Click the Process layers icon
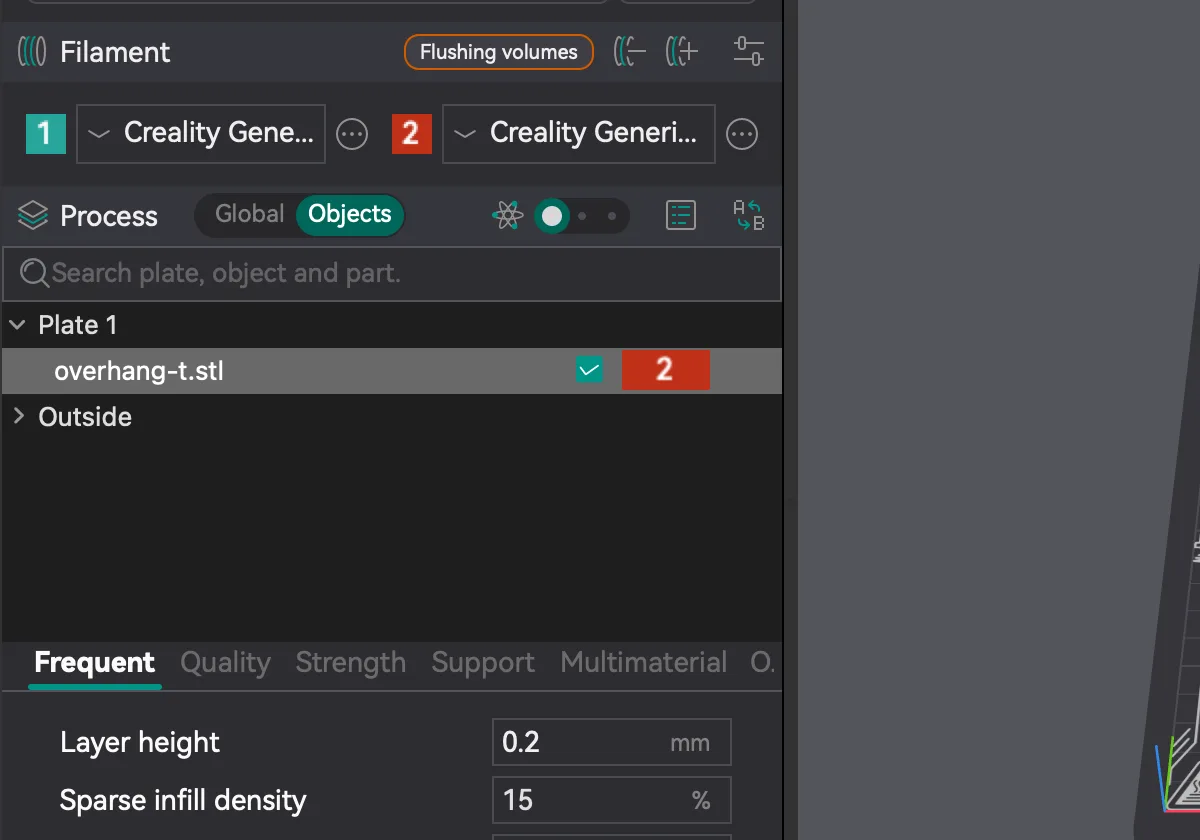The image size is (1200, 840). click(x=33, y=216)
